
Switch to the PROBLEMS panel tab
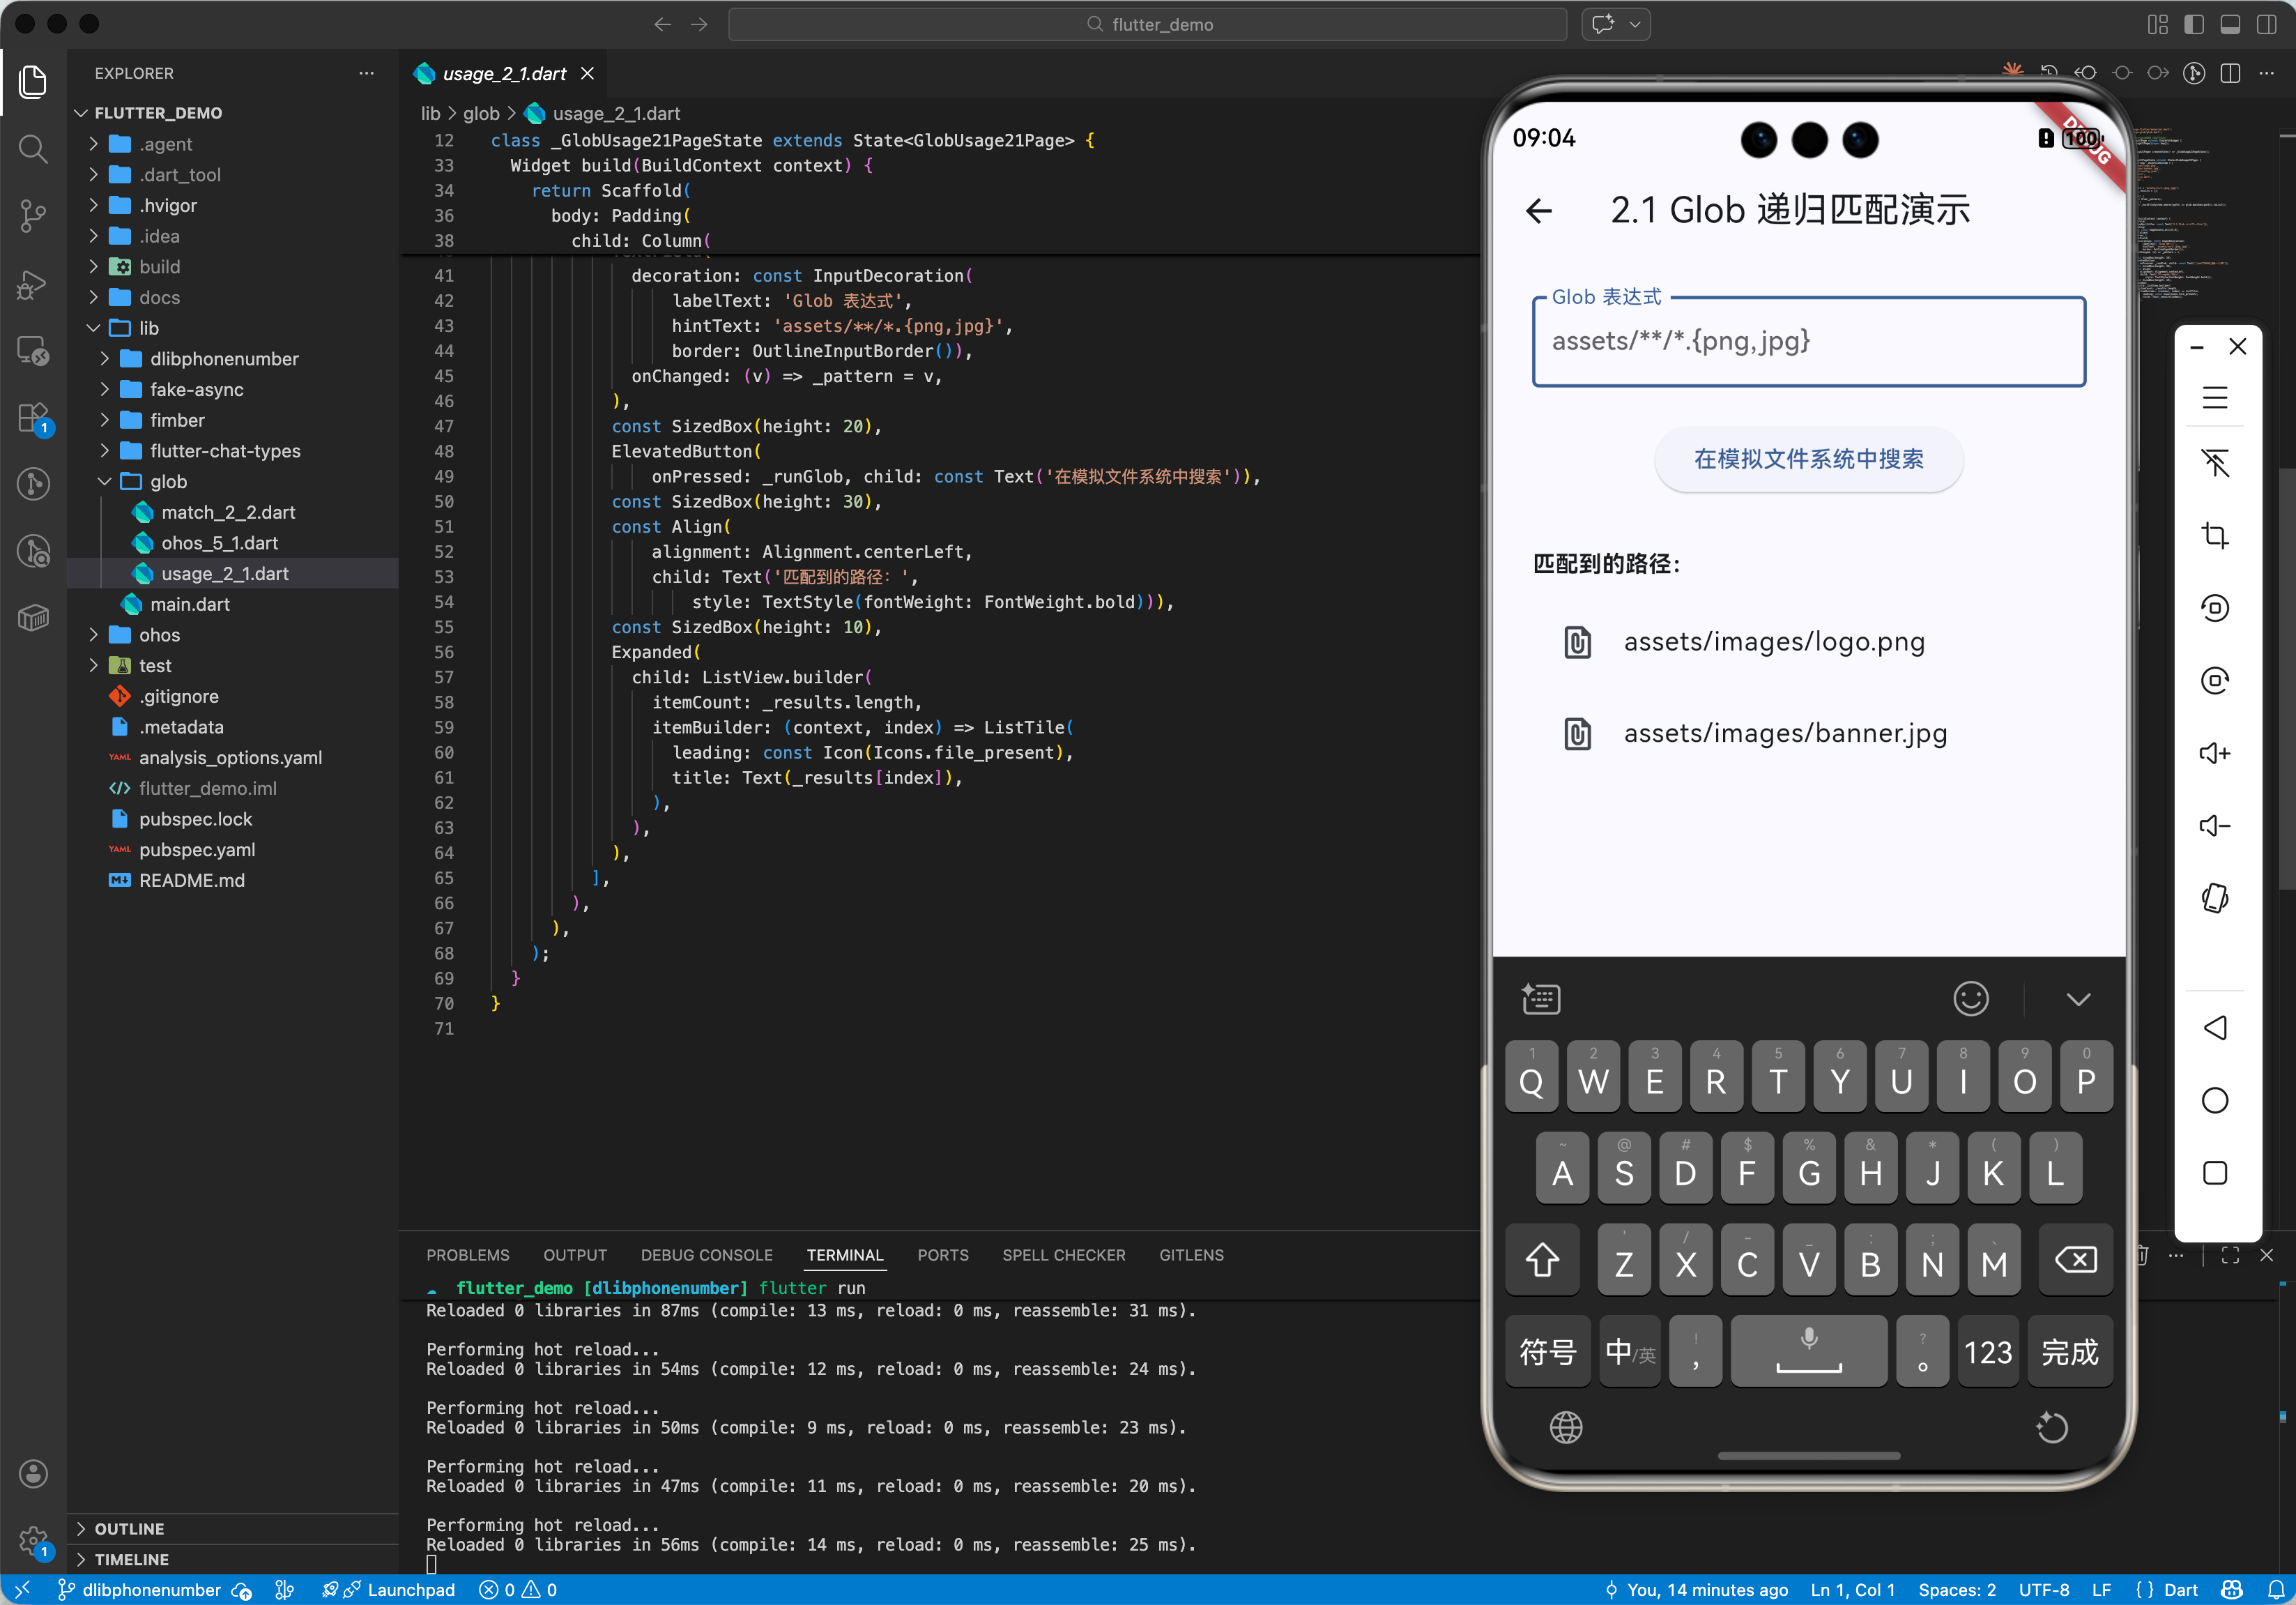[x=467, y=1255]
